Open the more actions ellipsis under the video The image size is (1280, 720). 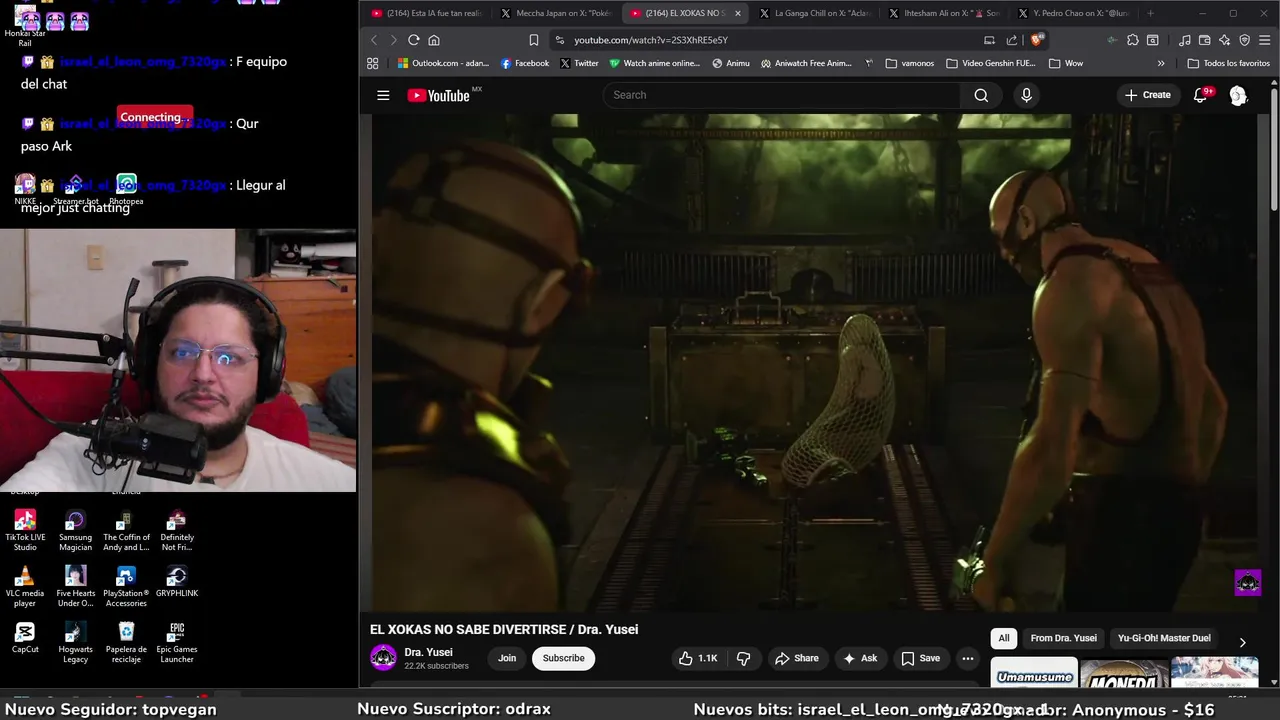(x=967, y=658)
